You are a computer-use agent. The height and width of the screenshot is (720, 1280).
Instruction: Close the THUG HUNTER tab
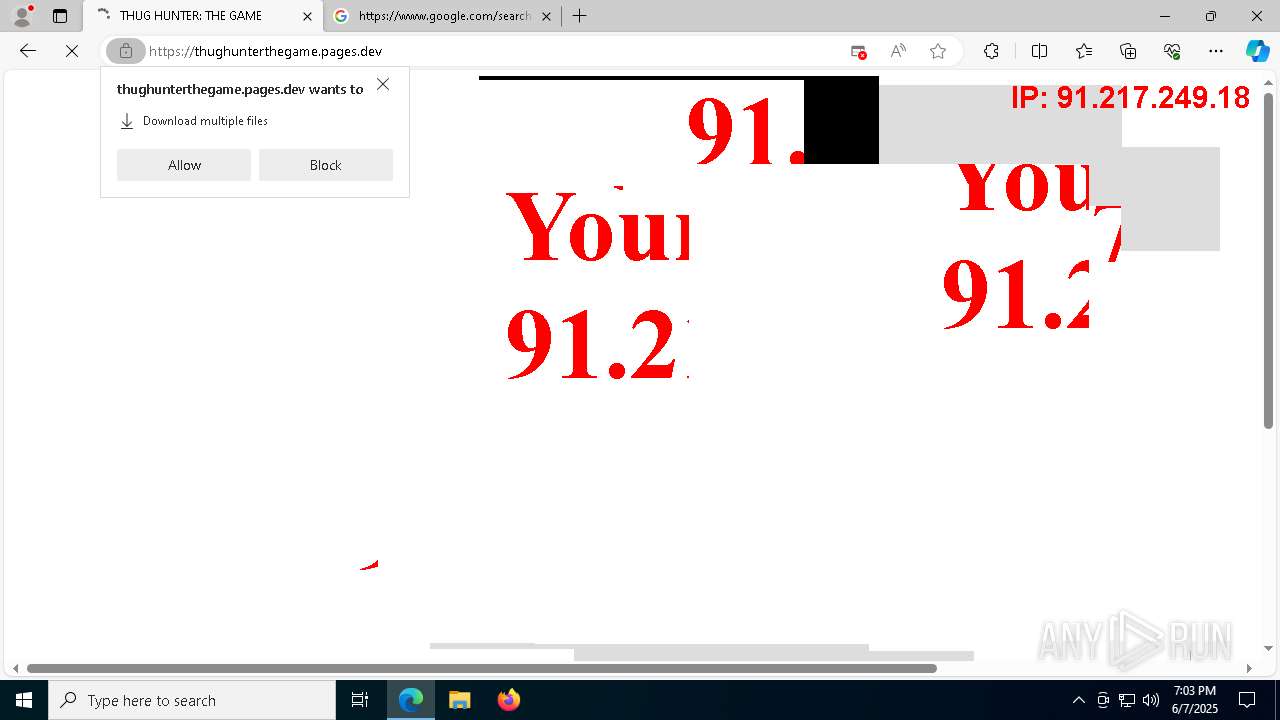click(307, 16)
